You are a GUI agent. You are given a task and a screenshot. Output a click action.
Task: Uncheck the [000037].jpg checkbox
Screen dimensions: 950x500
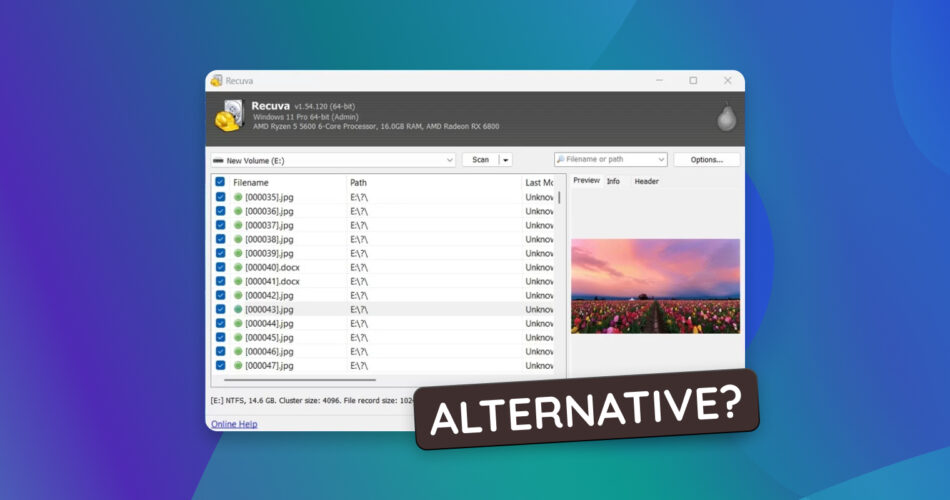coord(221,225)
